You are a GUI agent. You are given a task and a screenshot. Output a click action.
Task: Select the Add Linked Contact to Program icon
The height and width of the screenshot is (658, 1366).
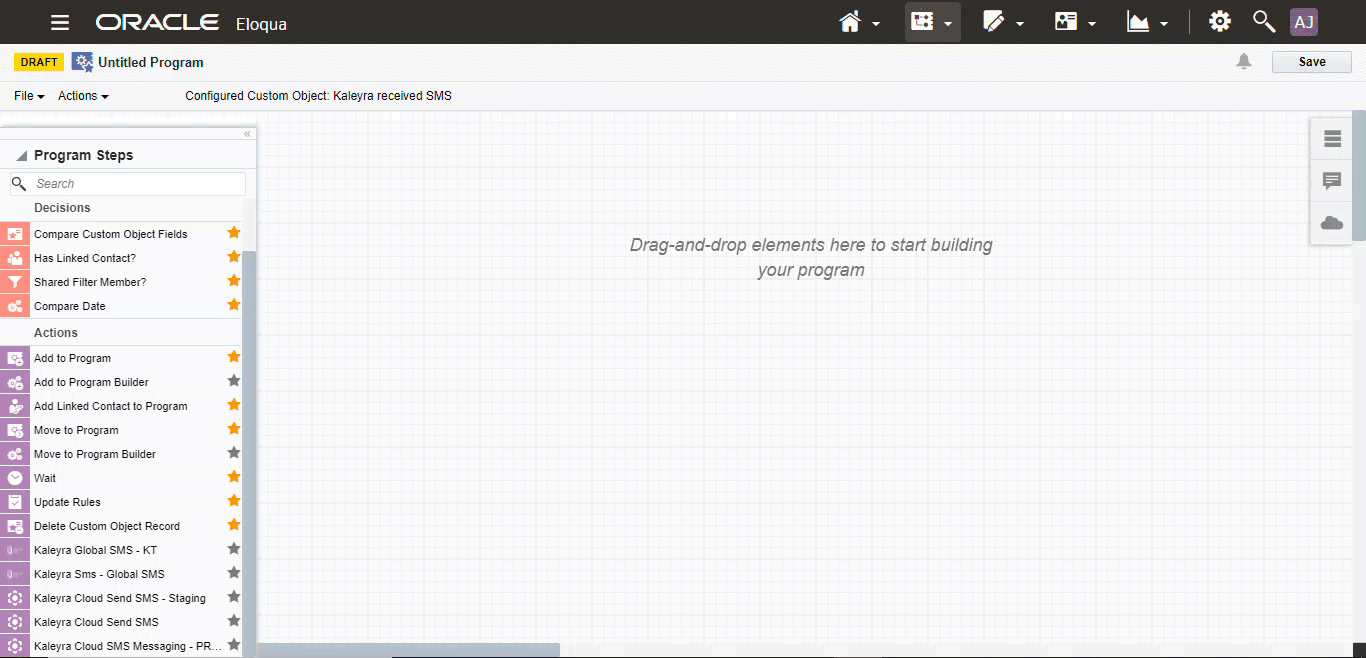coord(15,406)
